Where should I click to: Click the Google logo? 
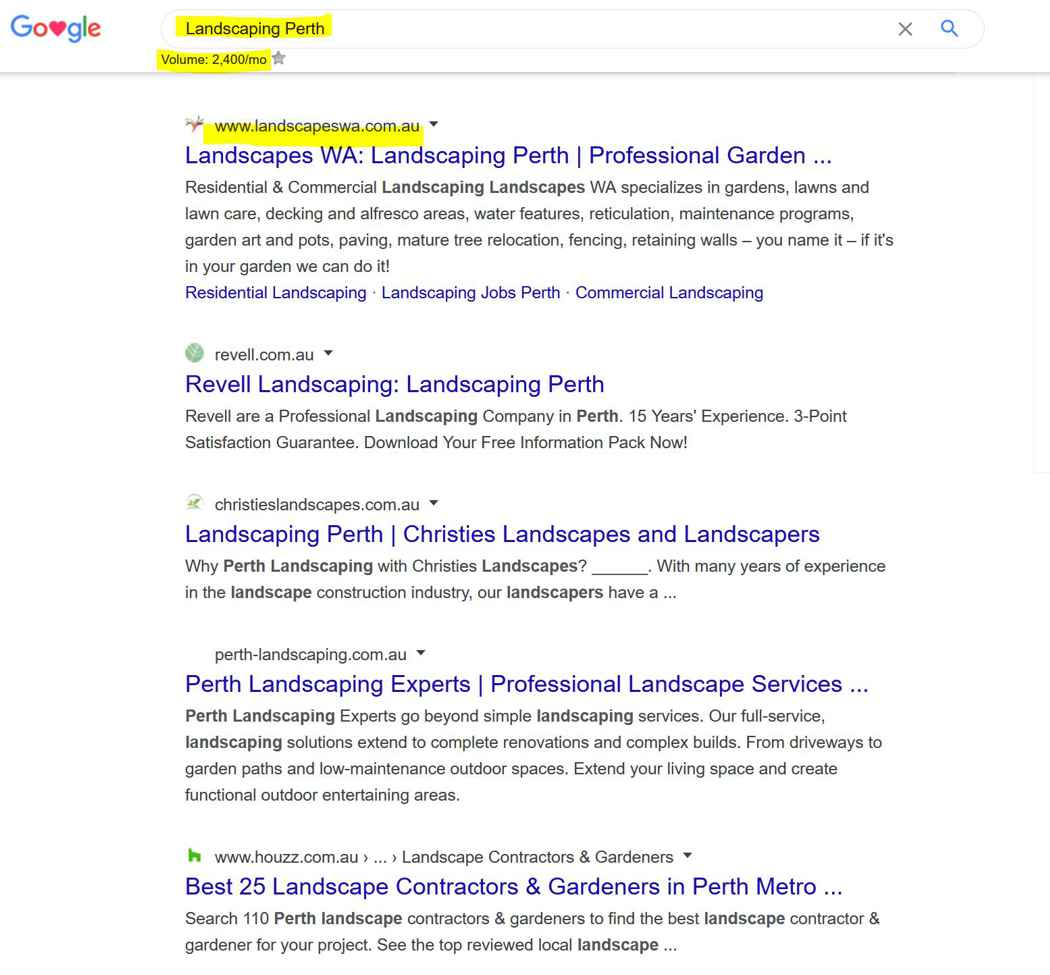[55, 28]
